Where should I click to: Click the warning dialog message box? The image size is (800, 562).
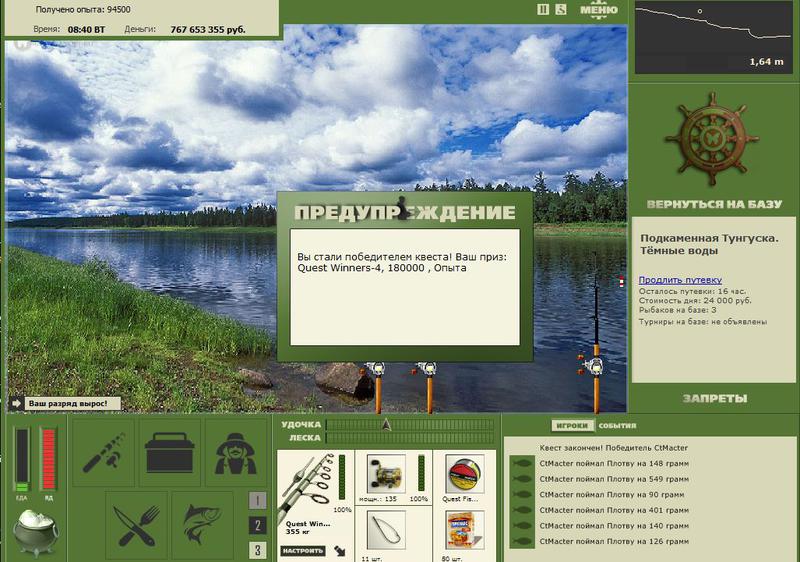coord(405,287)
